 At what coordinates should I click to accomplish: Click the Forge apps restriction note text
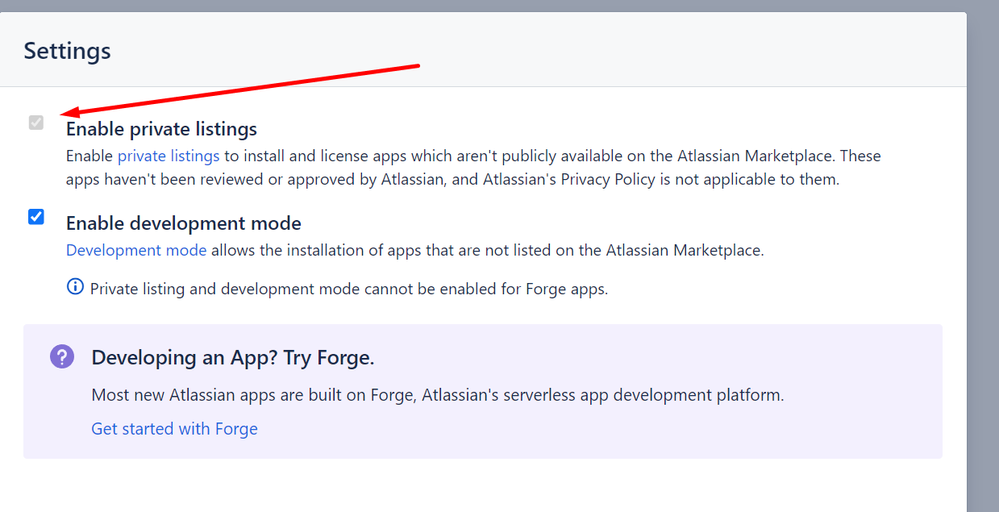349,289
